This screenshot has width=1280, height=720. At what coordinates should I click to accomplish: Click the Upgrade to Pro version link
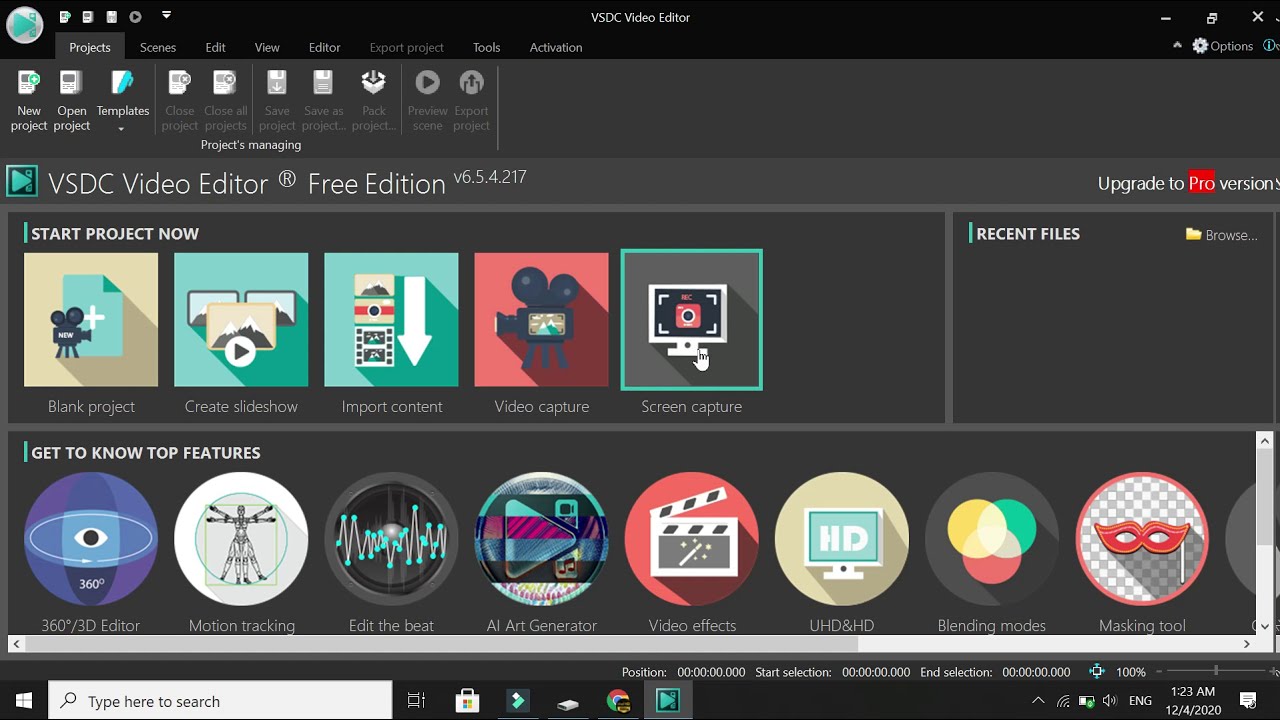[1187, 183]
